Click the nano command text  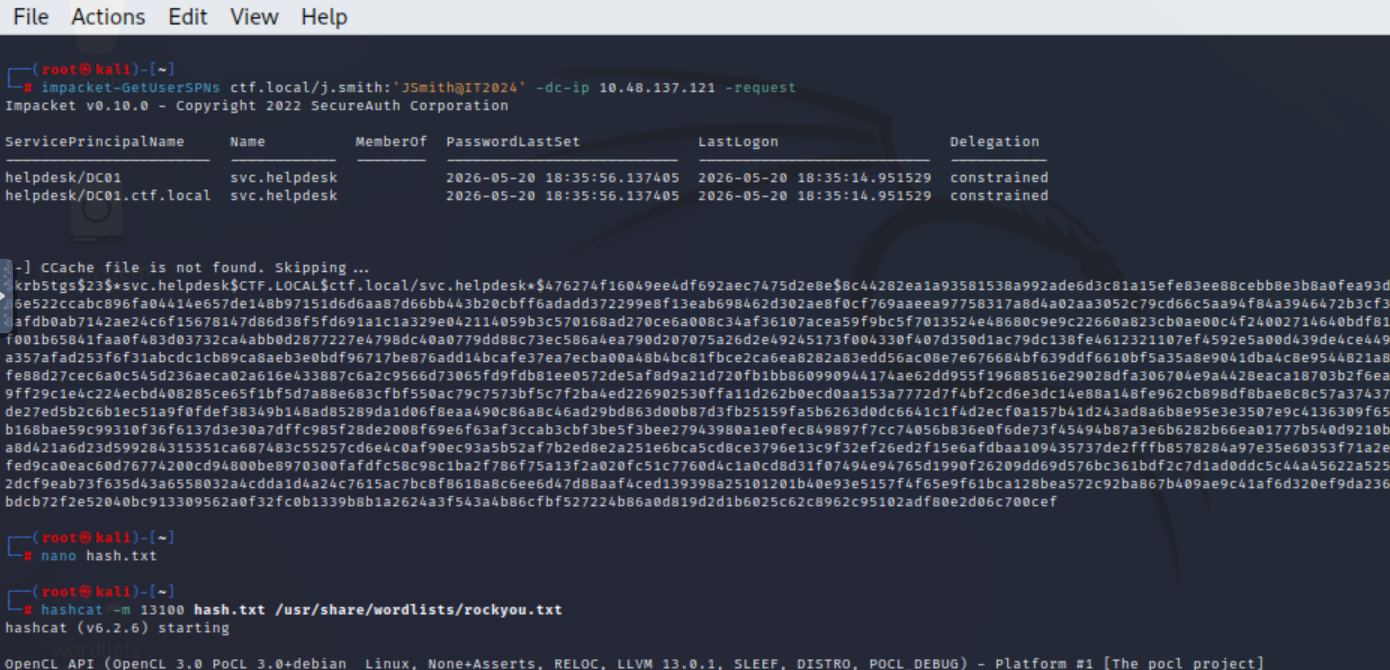(x=59, y=556)
